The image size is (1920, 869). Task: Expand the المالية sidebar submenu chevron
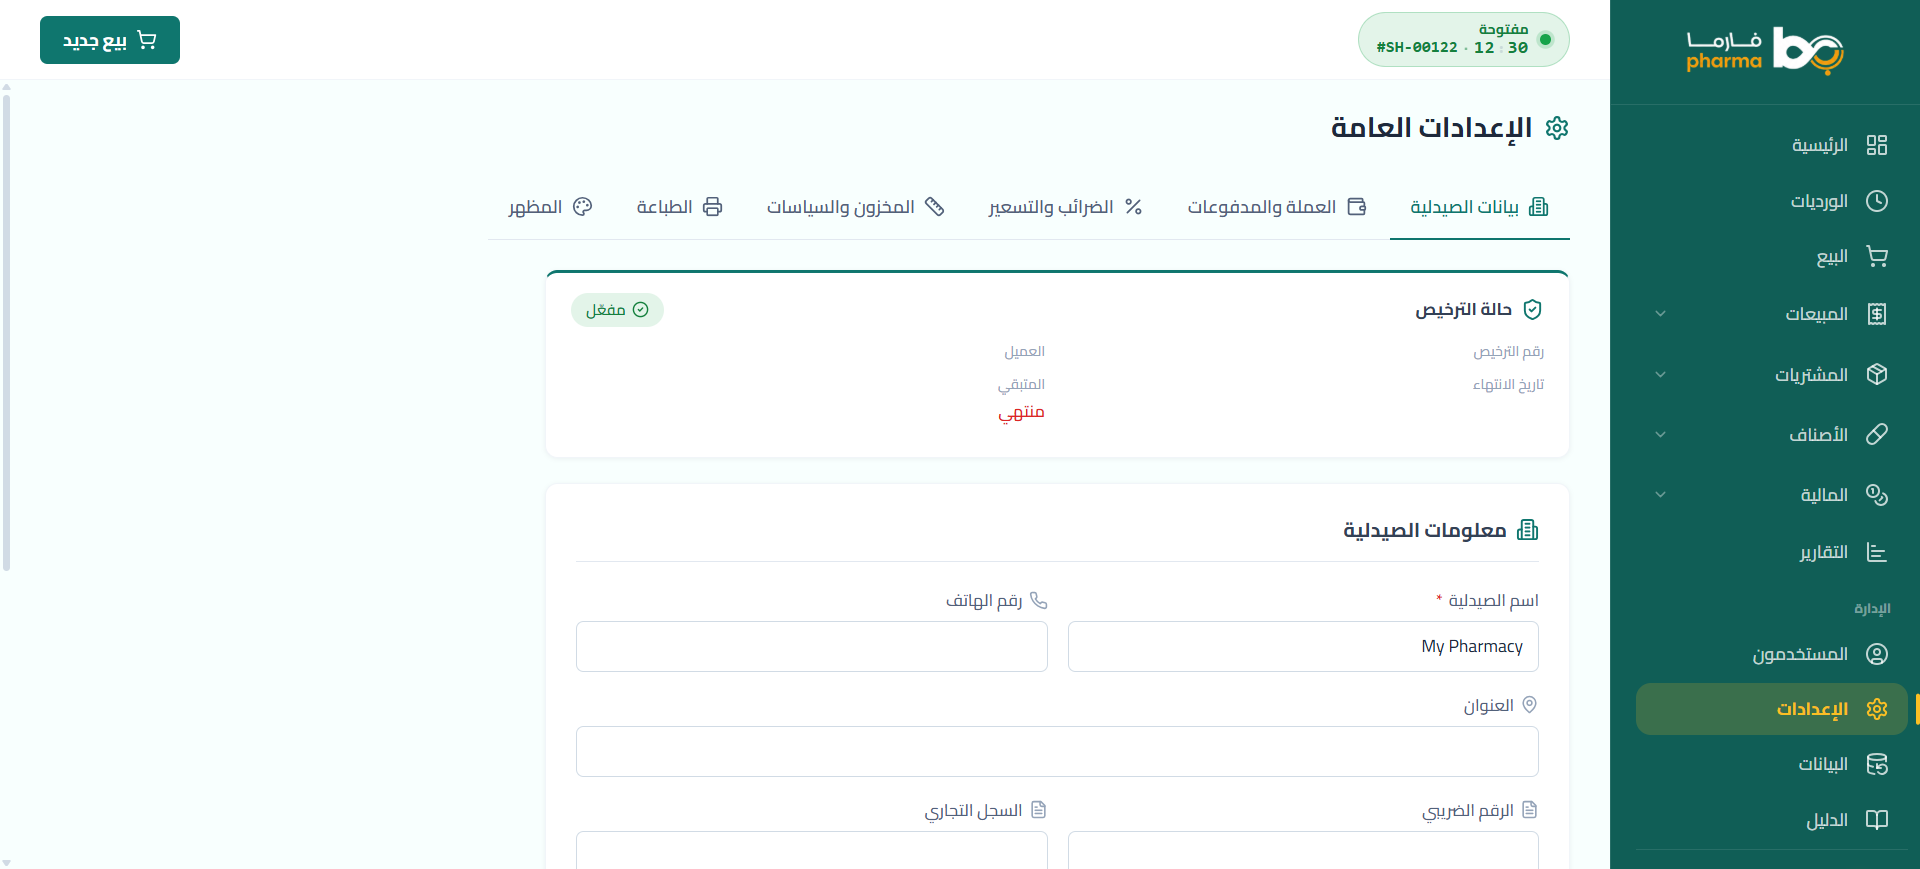(1660, 495)
